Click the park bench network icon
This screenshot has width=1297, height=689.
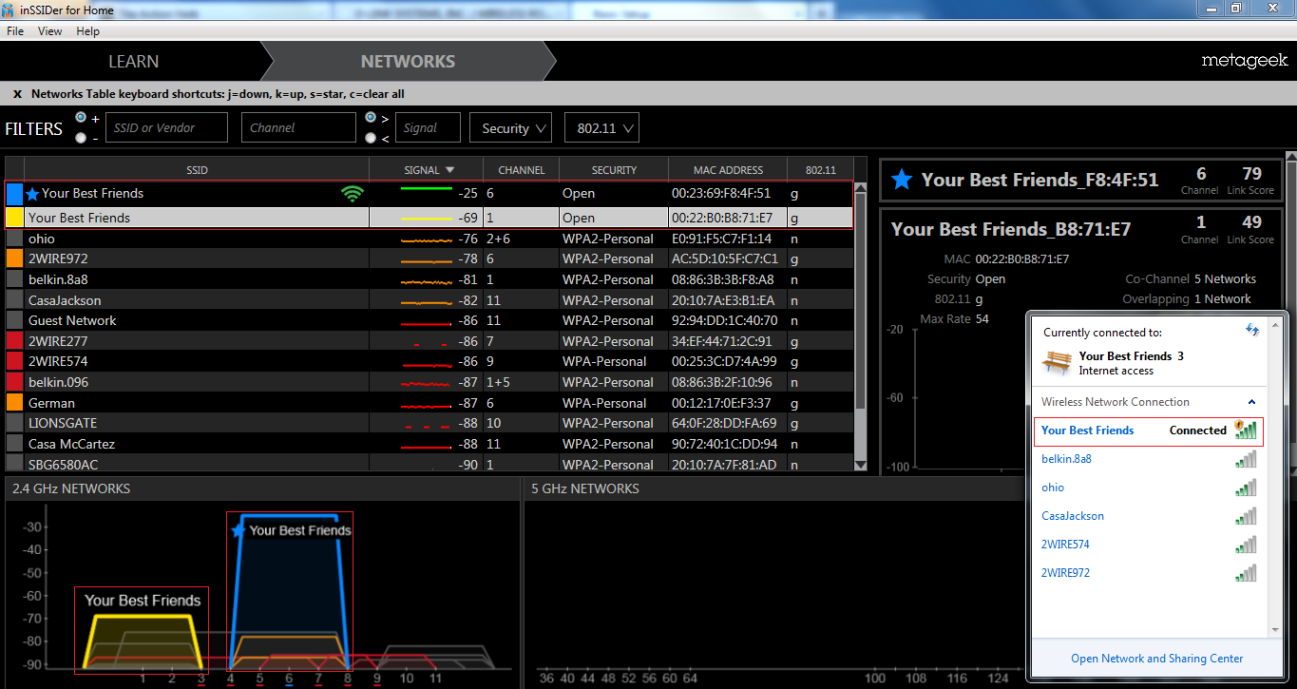click(1056, 362)
